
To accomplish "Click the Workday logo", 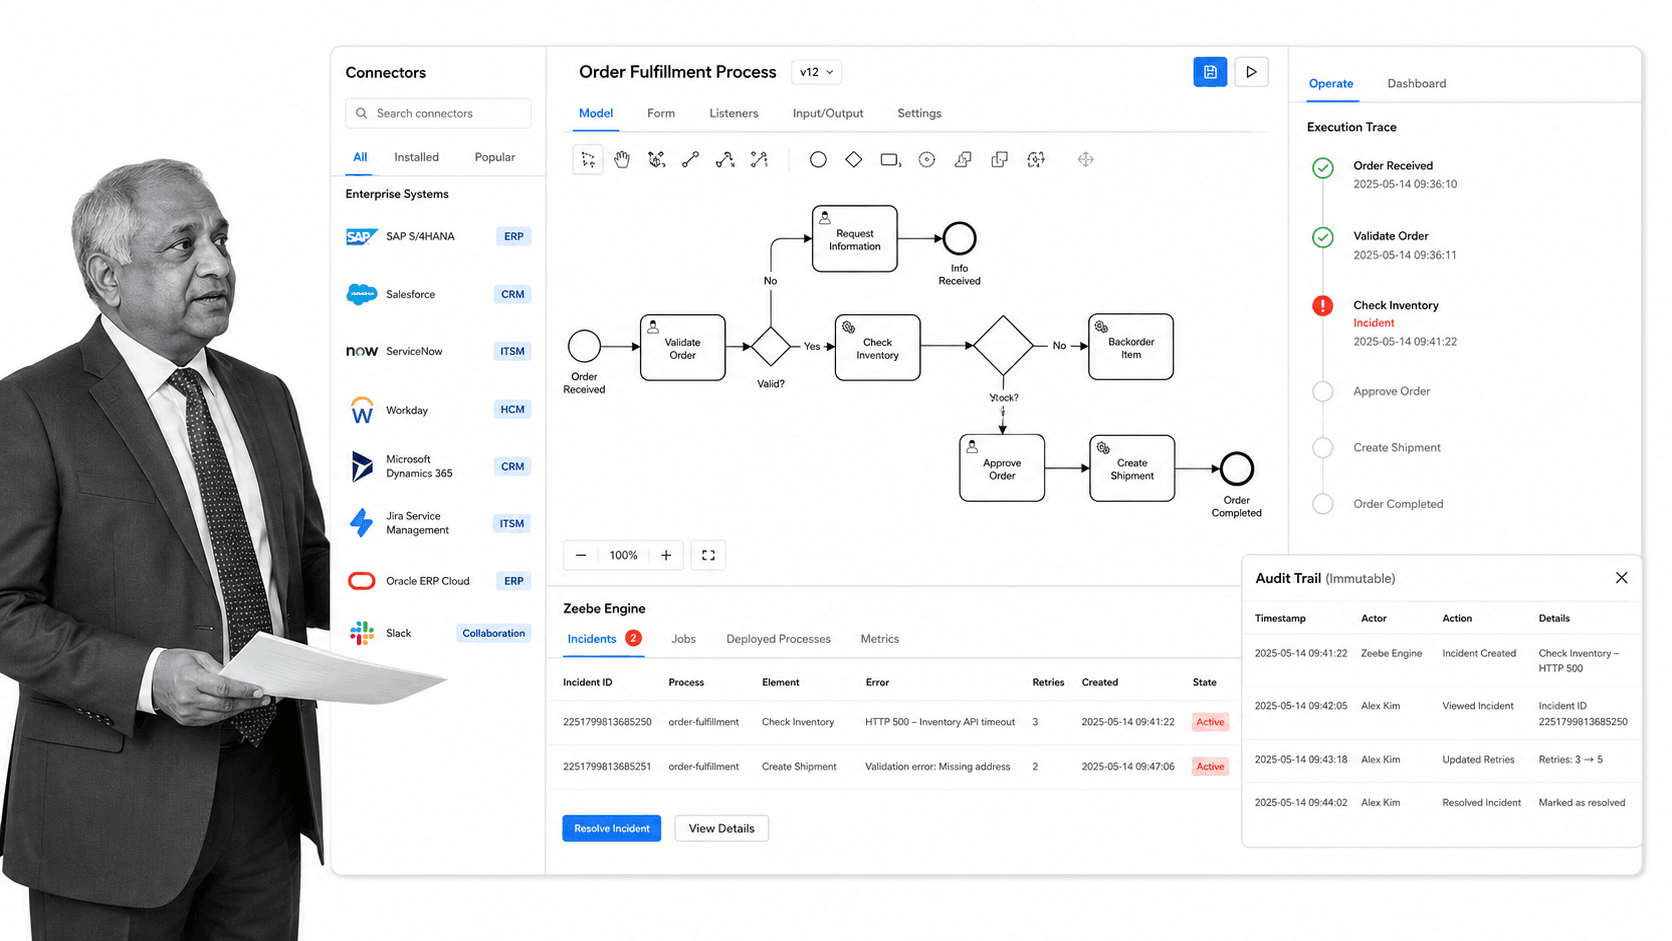I will point(361,410).
